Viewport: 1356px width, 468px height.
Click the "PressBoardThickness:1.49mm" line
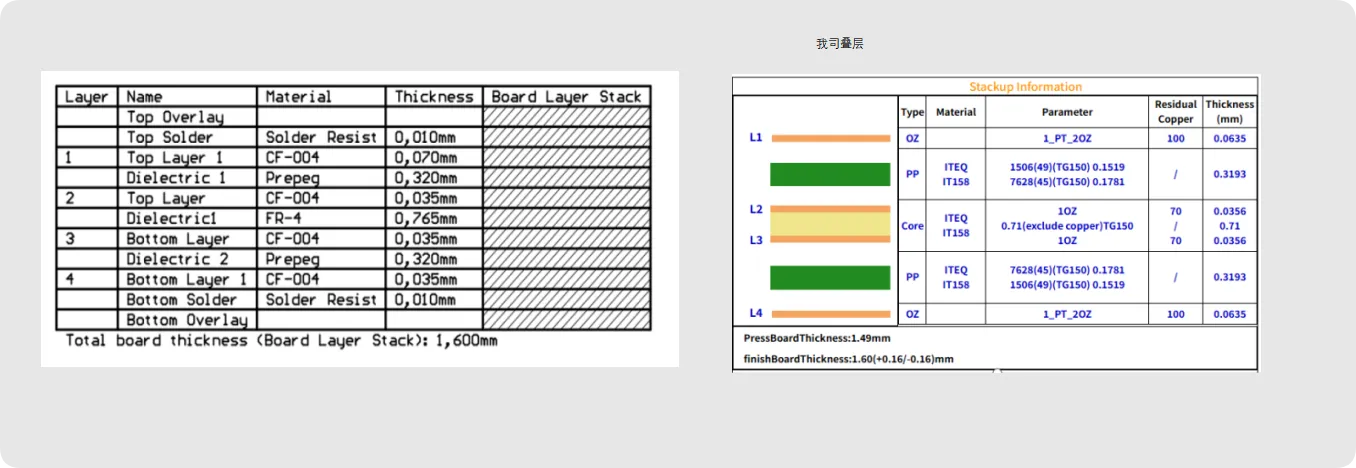click(x=817, y=338)
